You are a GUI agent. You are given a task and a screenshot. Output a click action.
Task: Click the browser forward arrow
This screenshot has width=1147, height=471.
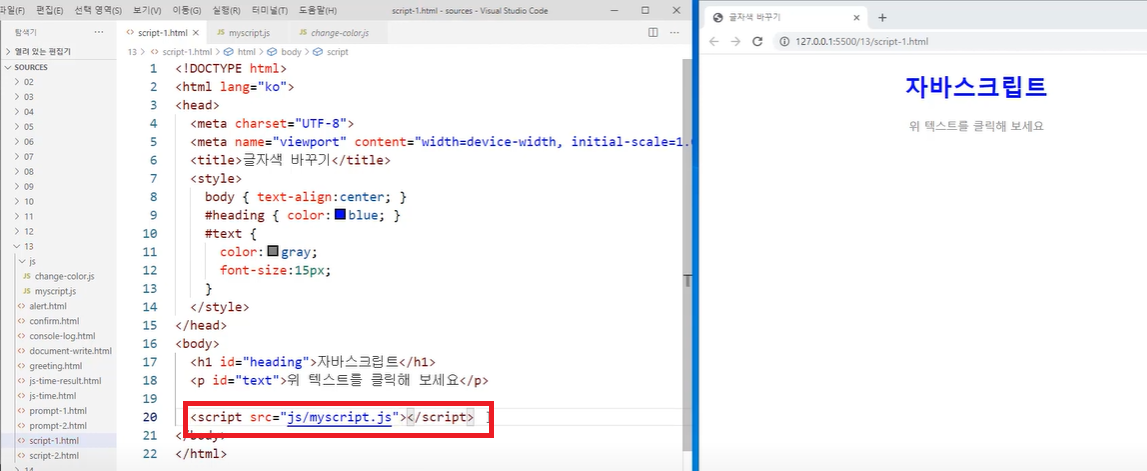[736, 42]
